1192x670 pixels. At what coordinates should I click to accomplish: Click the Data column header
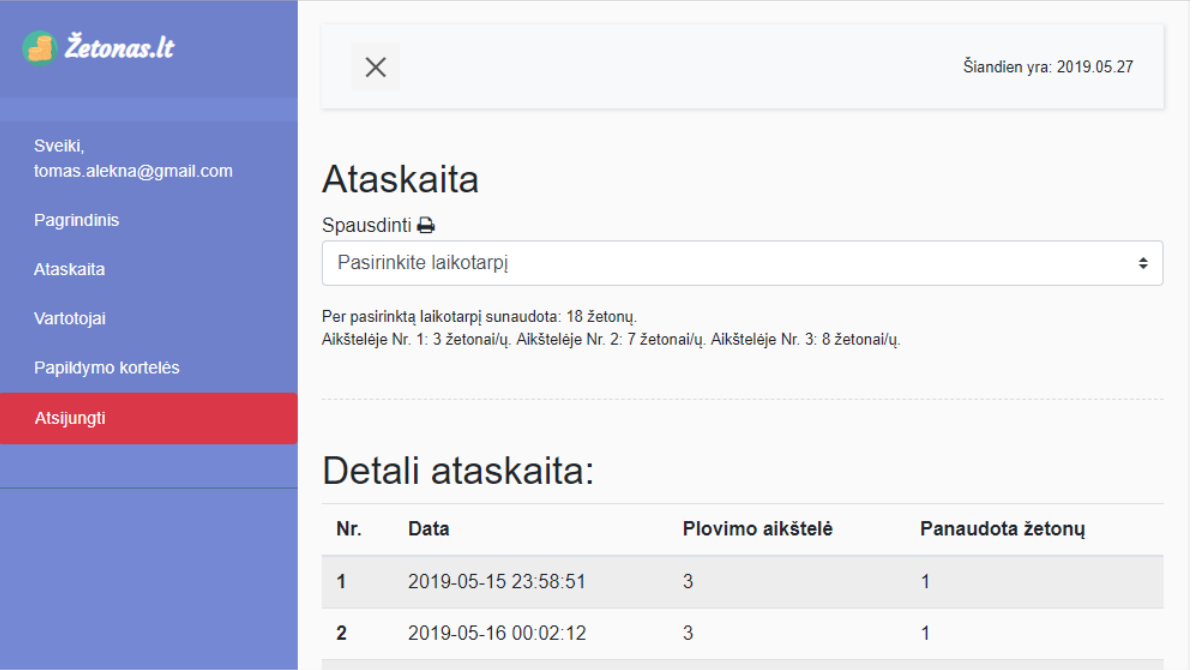(429, 529)
